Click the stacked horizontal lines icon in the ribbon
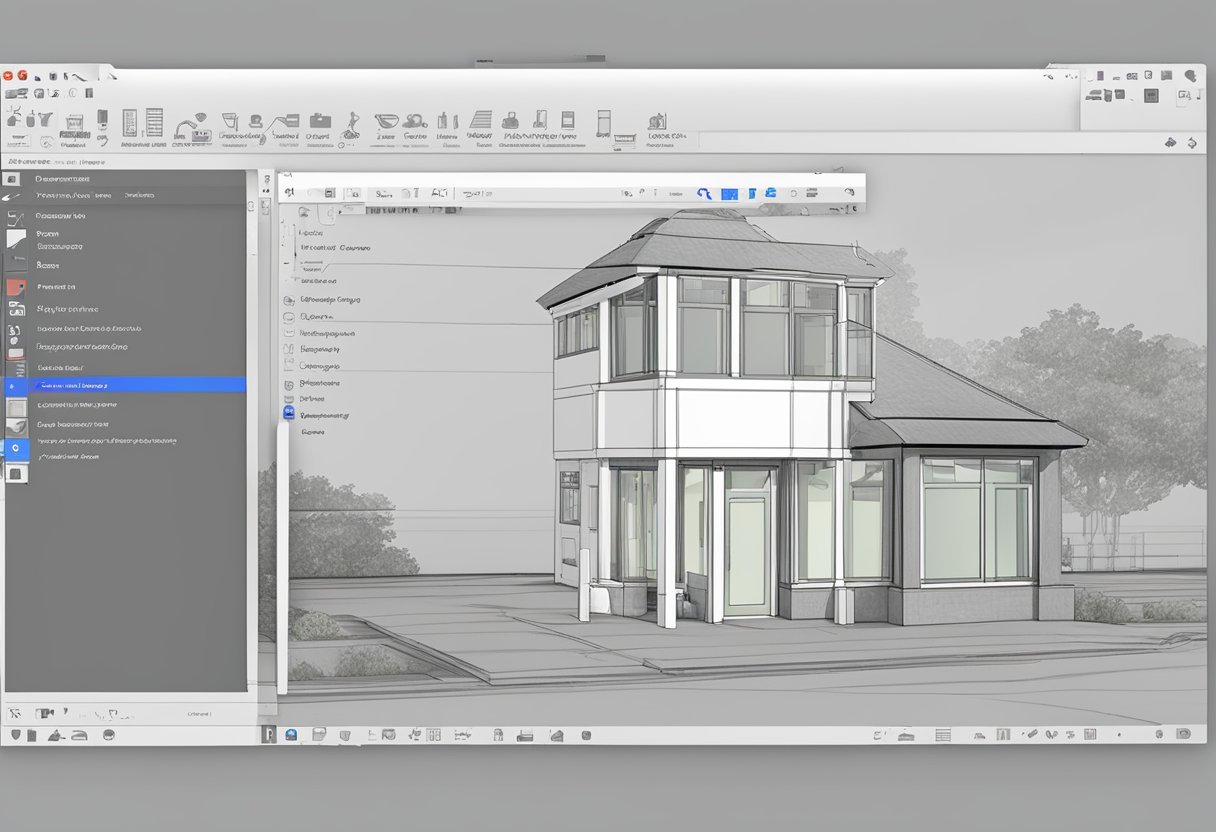The image size is (1216, 832). [481, 121]
